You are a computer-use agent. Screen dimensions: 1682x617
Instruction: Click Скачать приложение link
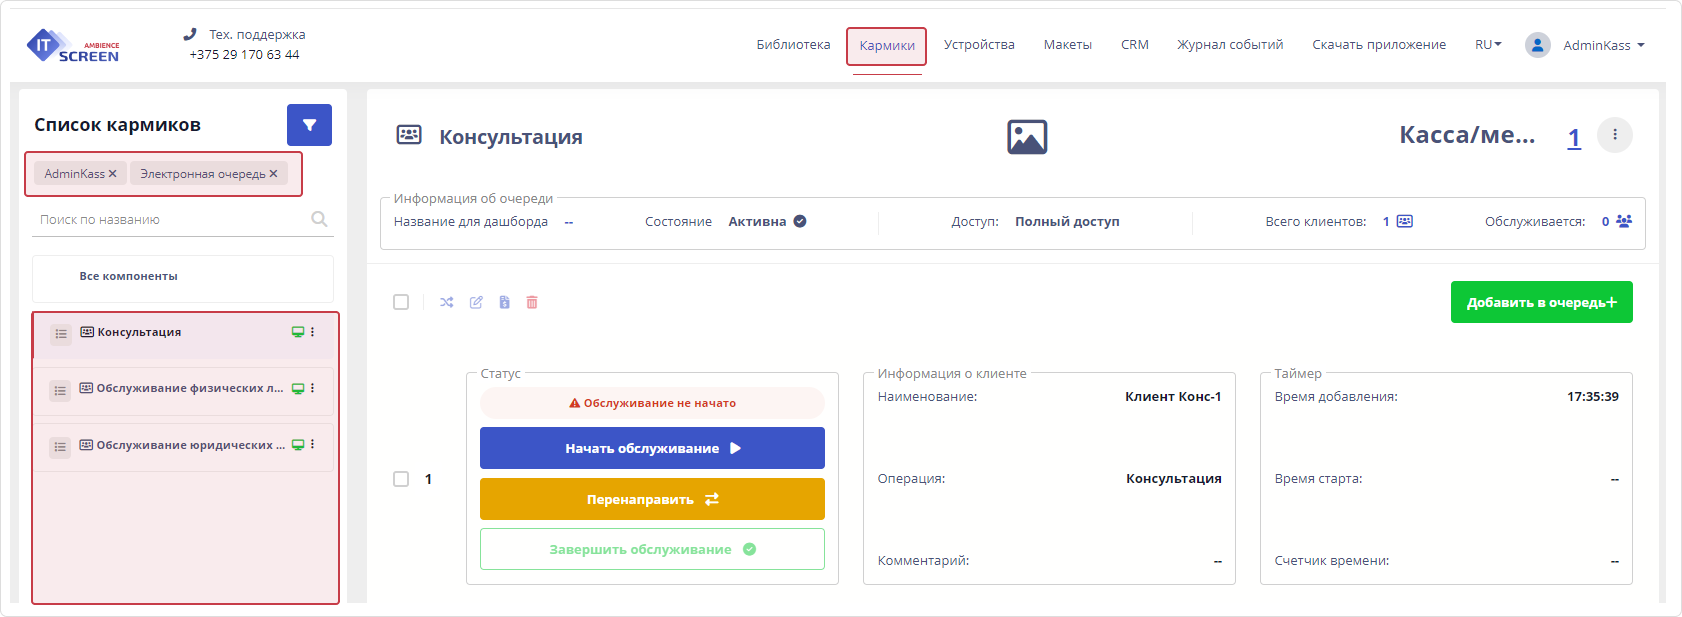pos(1379,45)
